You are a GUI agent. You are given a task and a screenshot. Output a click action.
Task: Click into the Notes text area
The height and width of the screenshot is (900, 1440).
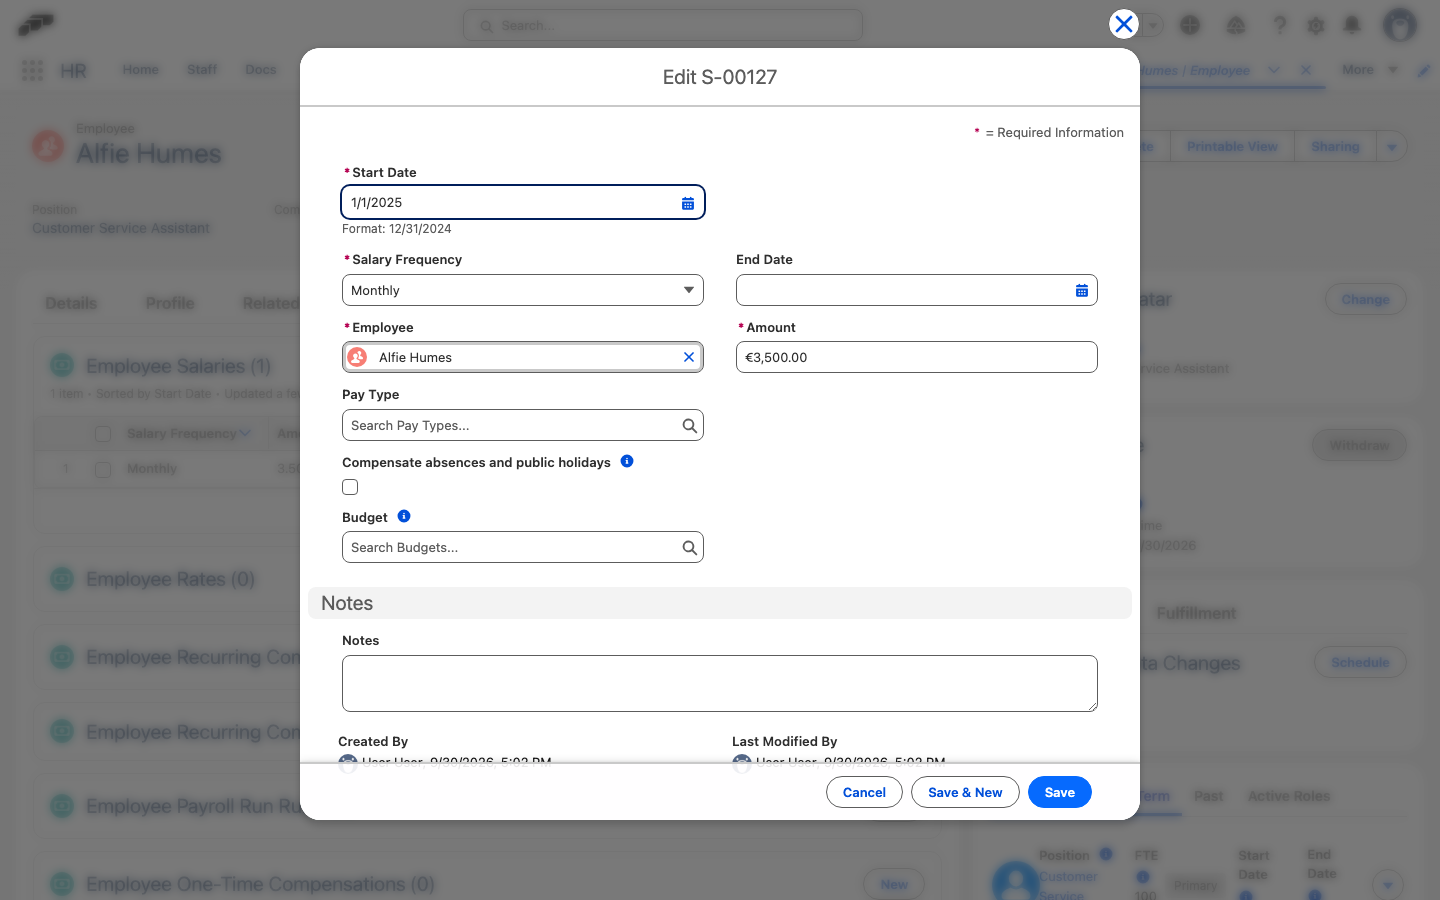click(720, 684)
